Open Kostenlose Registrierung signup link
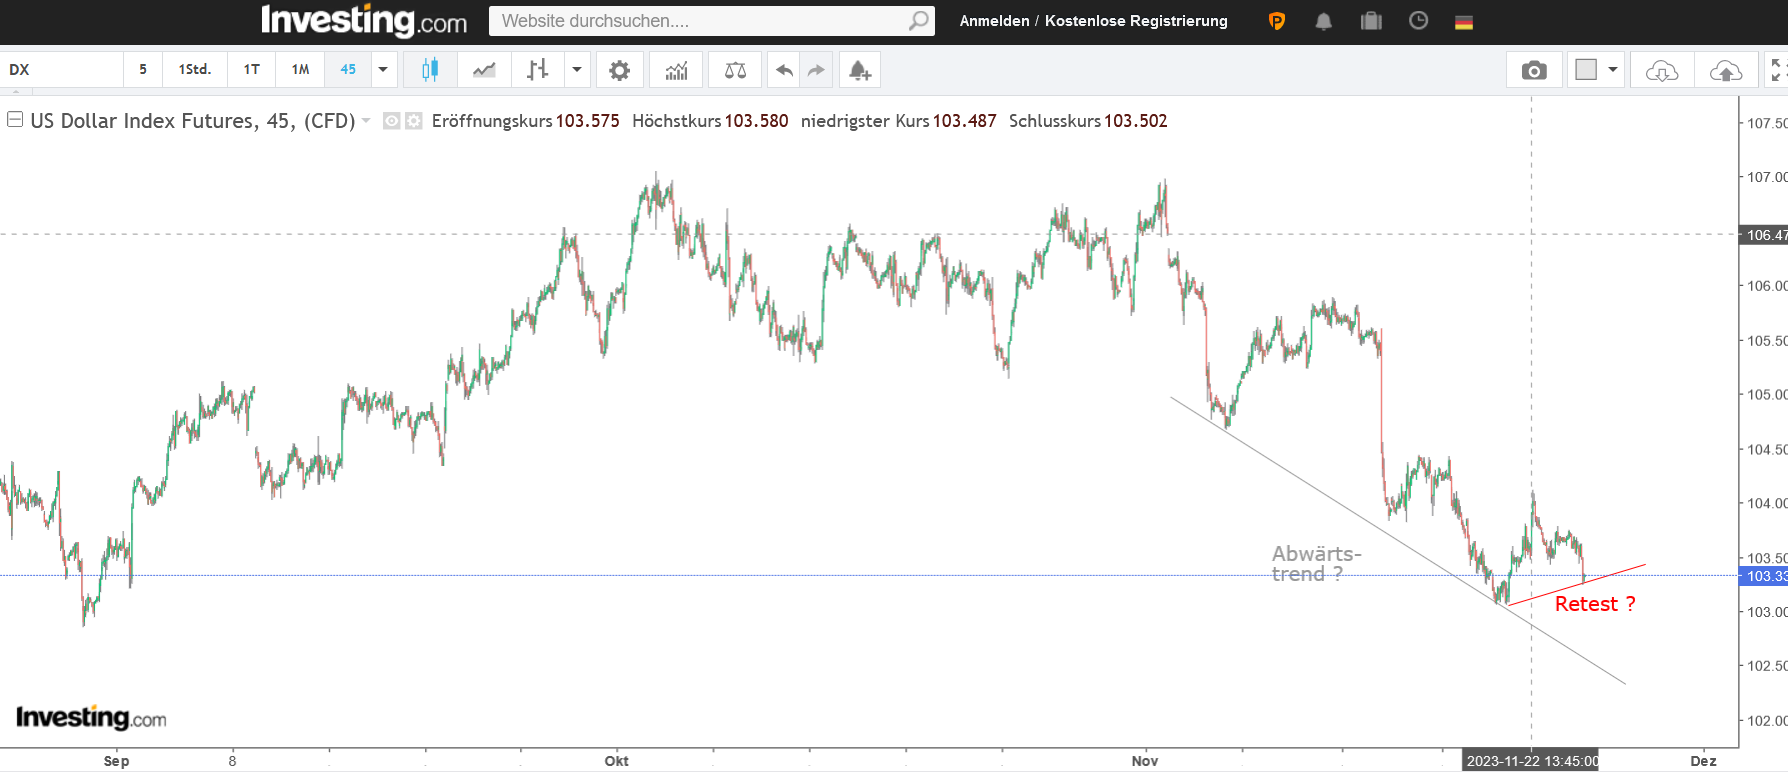This screenshot has width=1788, height=772. point(1136,21)
